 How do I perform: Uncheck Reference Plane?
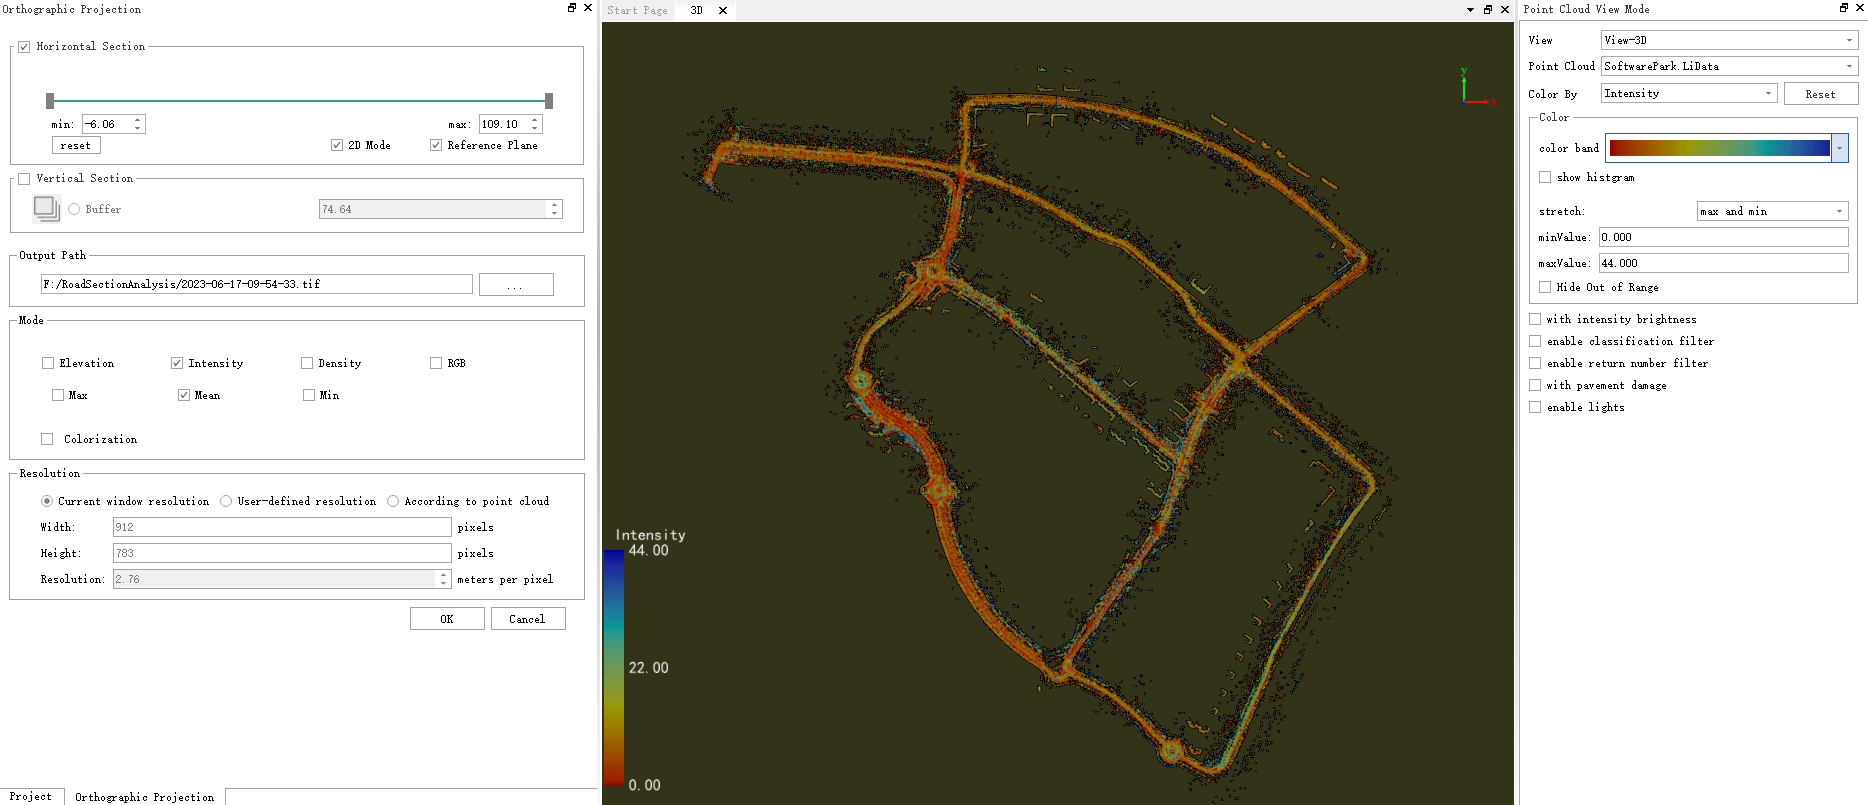(436, 145)
